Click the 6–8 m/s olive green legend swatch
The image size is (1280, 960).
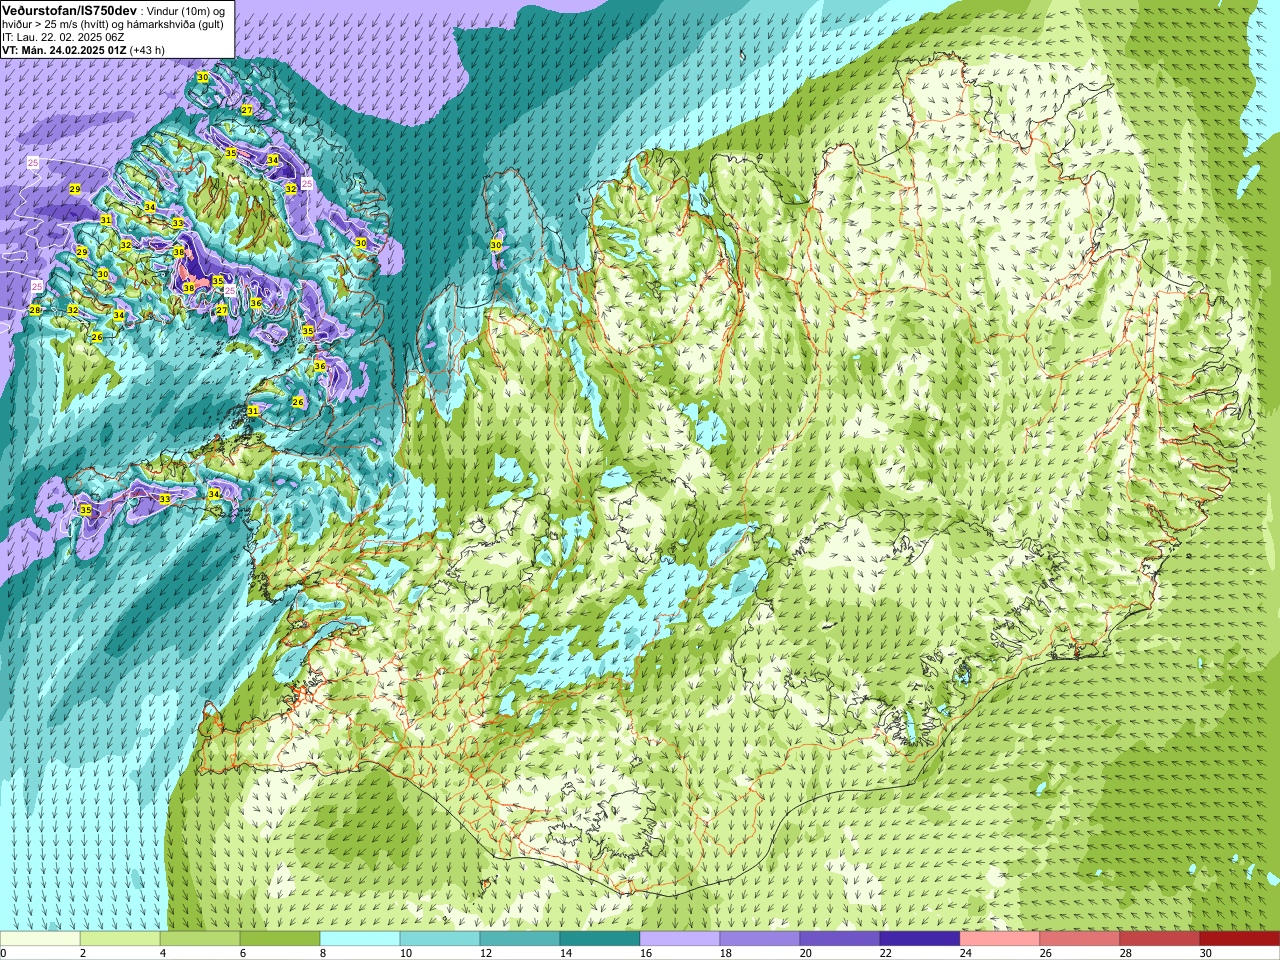[280, 939]
